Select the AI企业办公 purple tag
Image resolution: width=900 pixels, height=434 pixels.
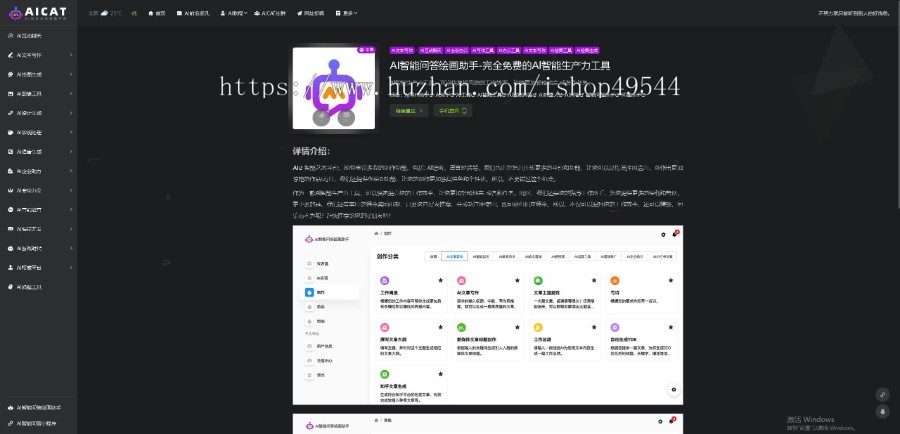(456, 51)
